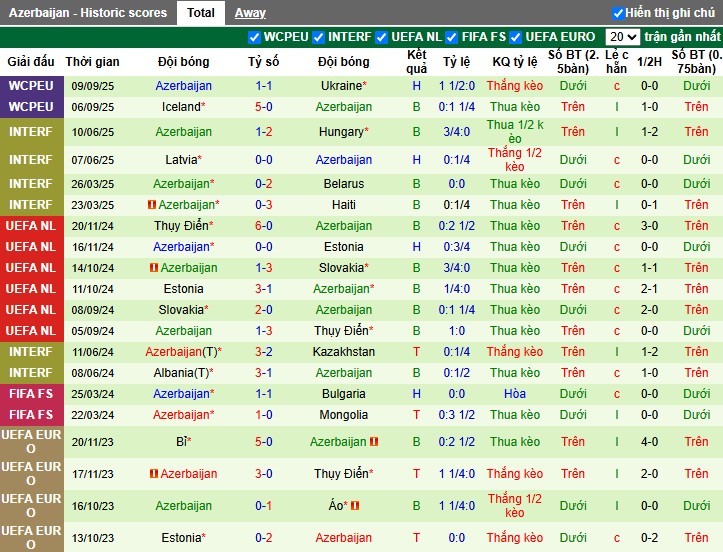Open the Hungary team link

(342, 132)
